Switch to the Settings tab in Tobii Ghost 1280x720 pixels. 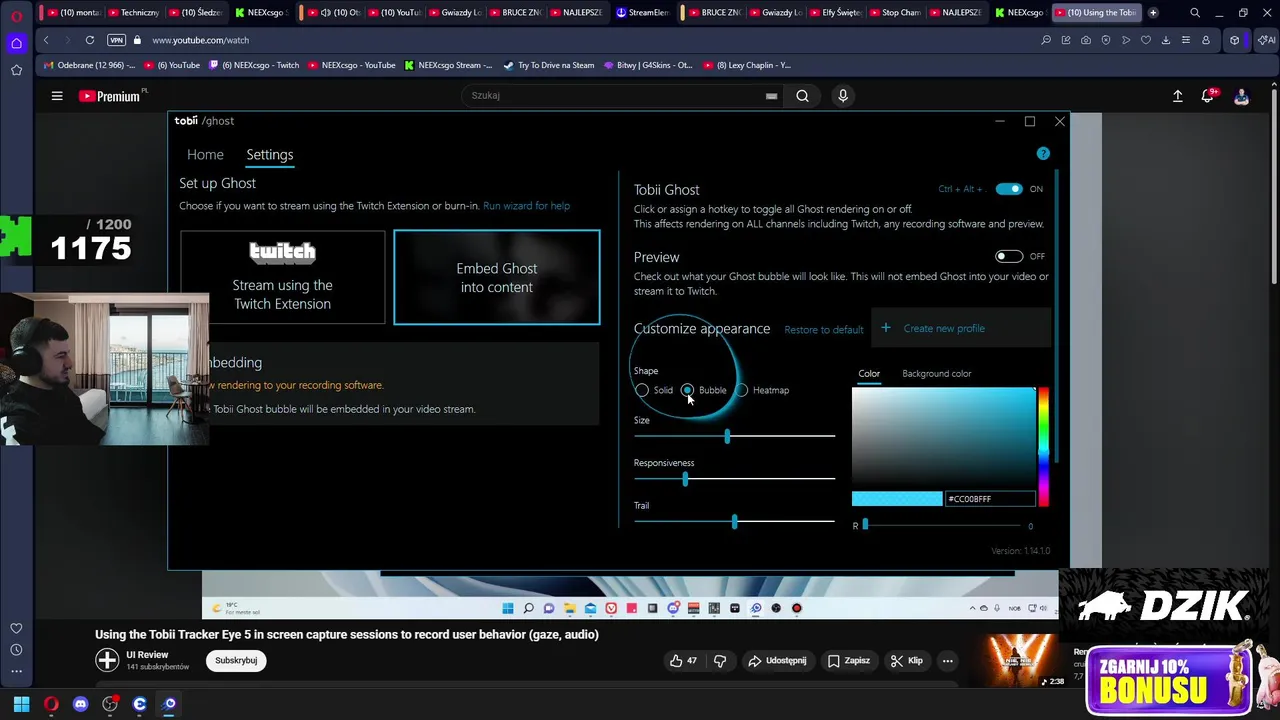click(270, 155)
